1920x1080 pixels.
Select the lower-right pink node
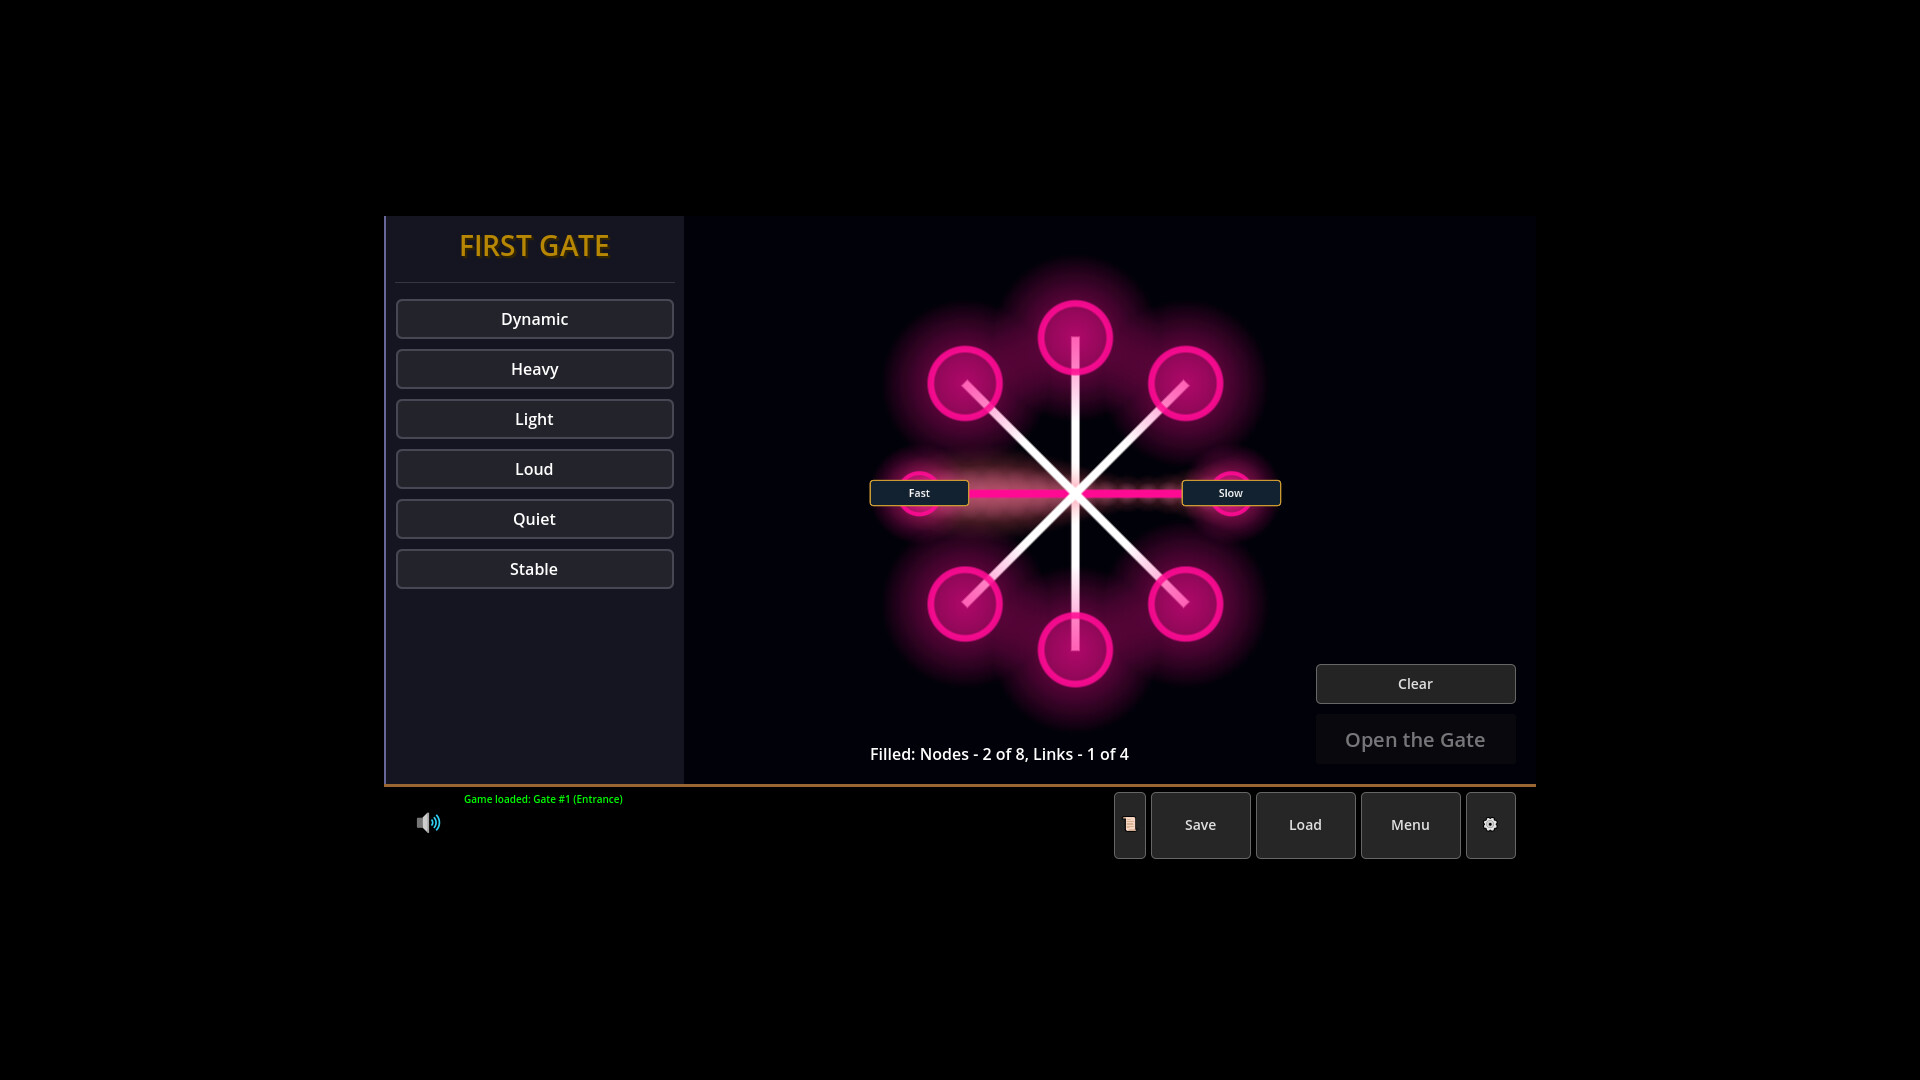[1184, 603]
